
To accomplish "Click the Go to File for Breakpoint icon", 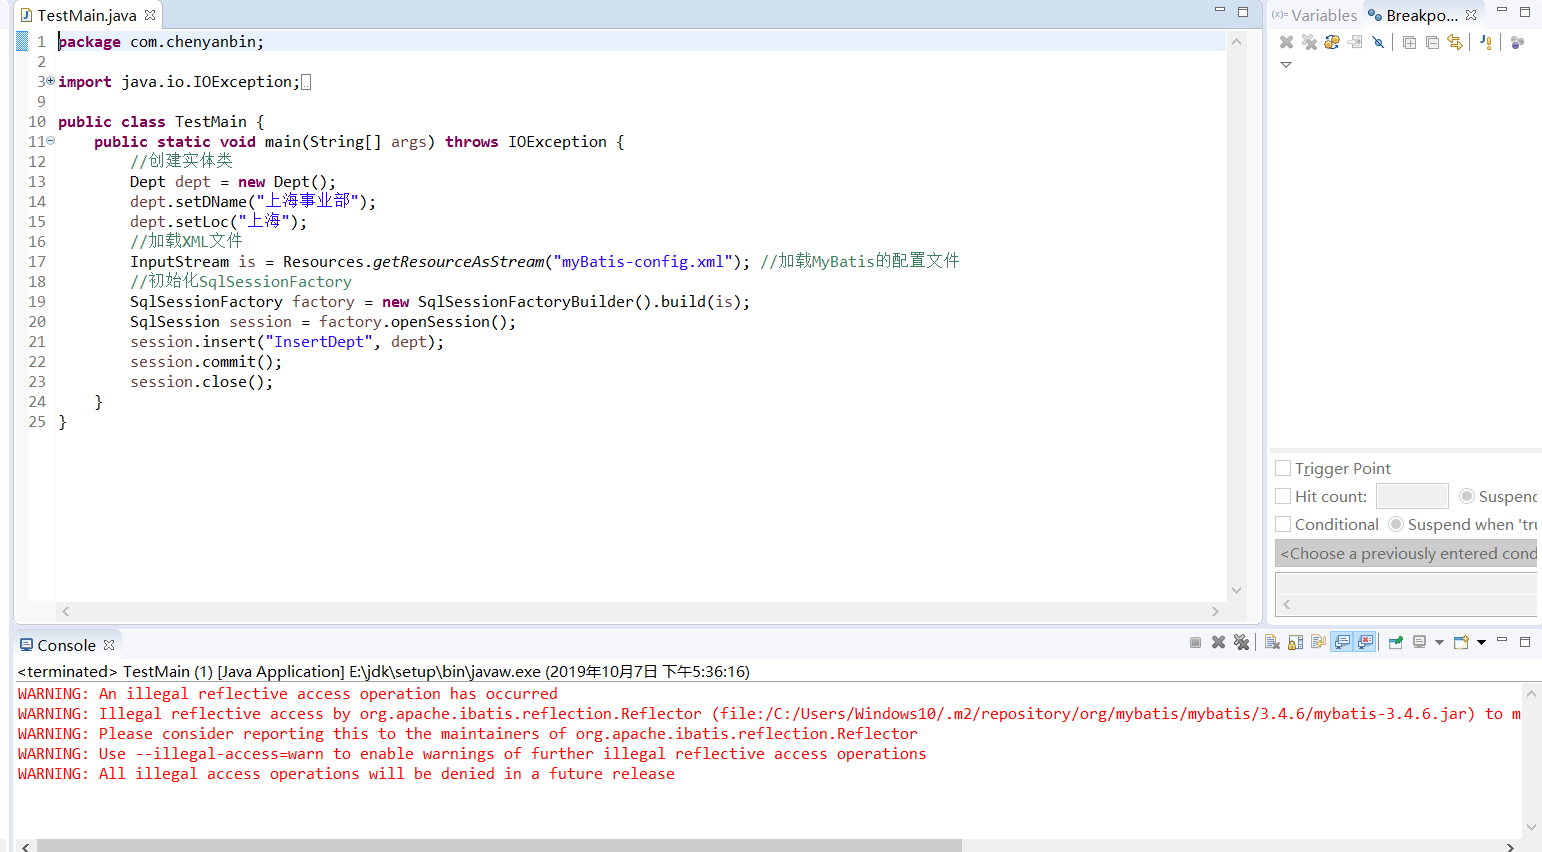I will tap(1355, 42).
